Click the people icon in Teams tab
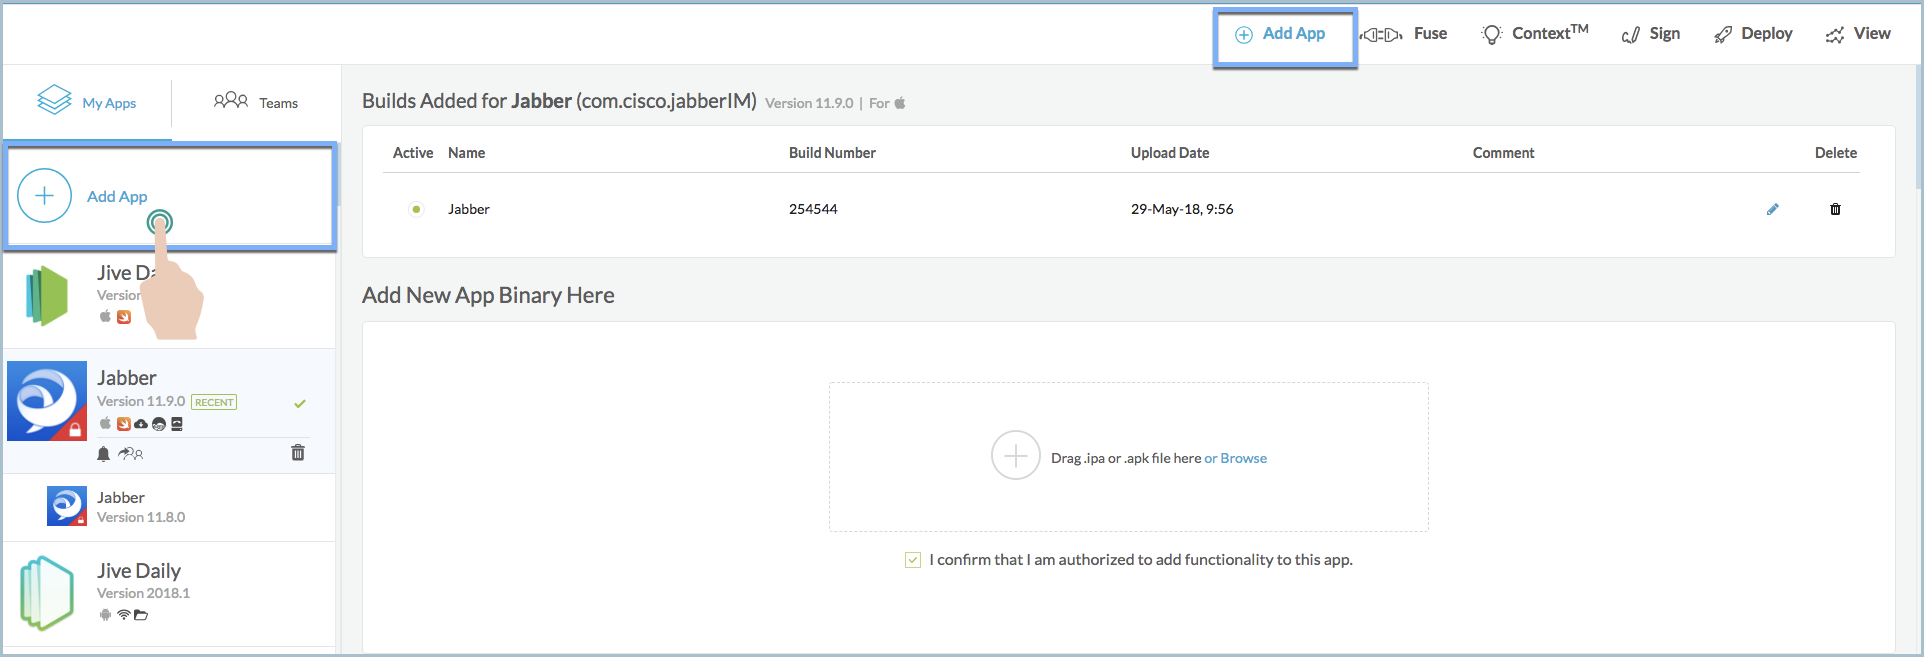Image resolution: width=1924 pixels, height=657 pixels. [231, 100]
